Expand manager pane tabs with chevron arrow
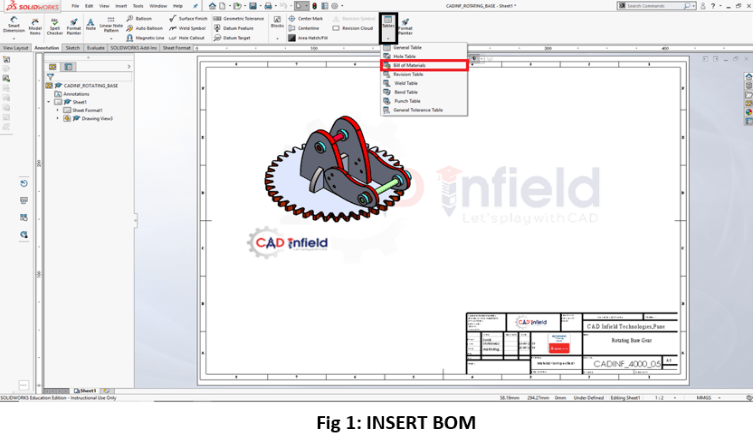The height and width of the screenshot is (447, 753). pos(129,66)
